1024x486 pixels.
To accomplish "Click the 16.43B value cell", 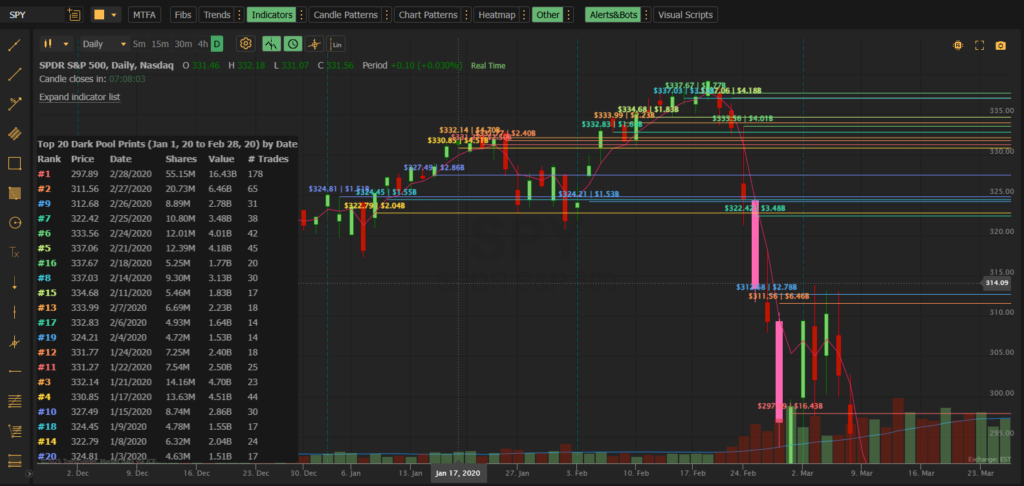I will tap(222, 174).
